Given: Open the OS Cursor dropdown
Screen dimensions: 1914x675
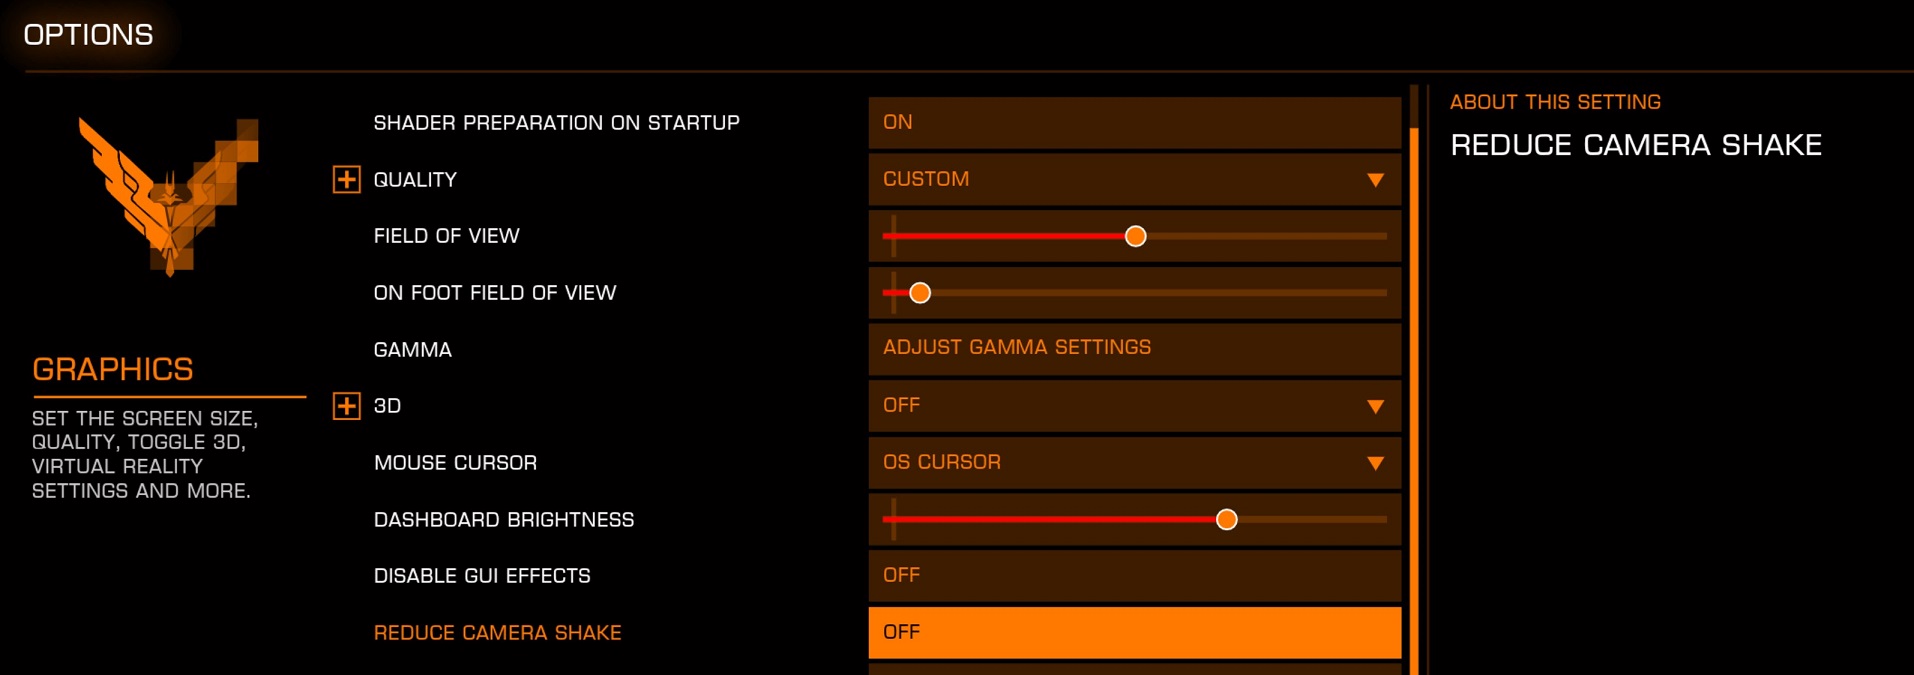Looking at the screenshot, I should (x=1134, y=462).
